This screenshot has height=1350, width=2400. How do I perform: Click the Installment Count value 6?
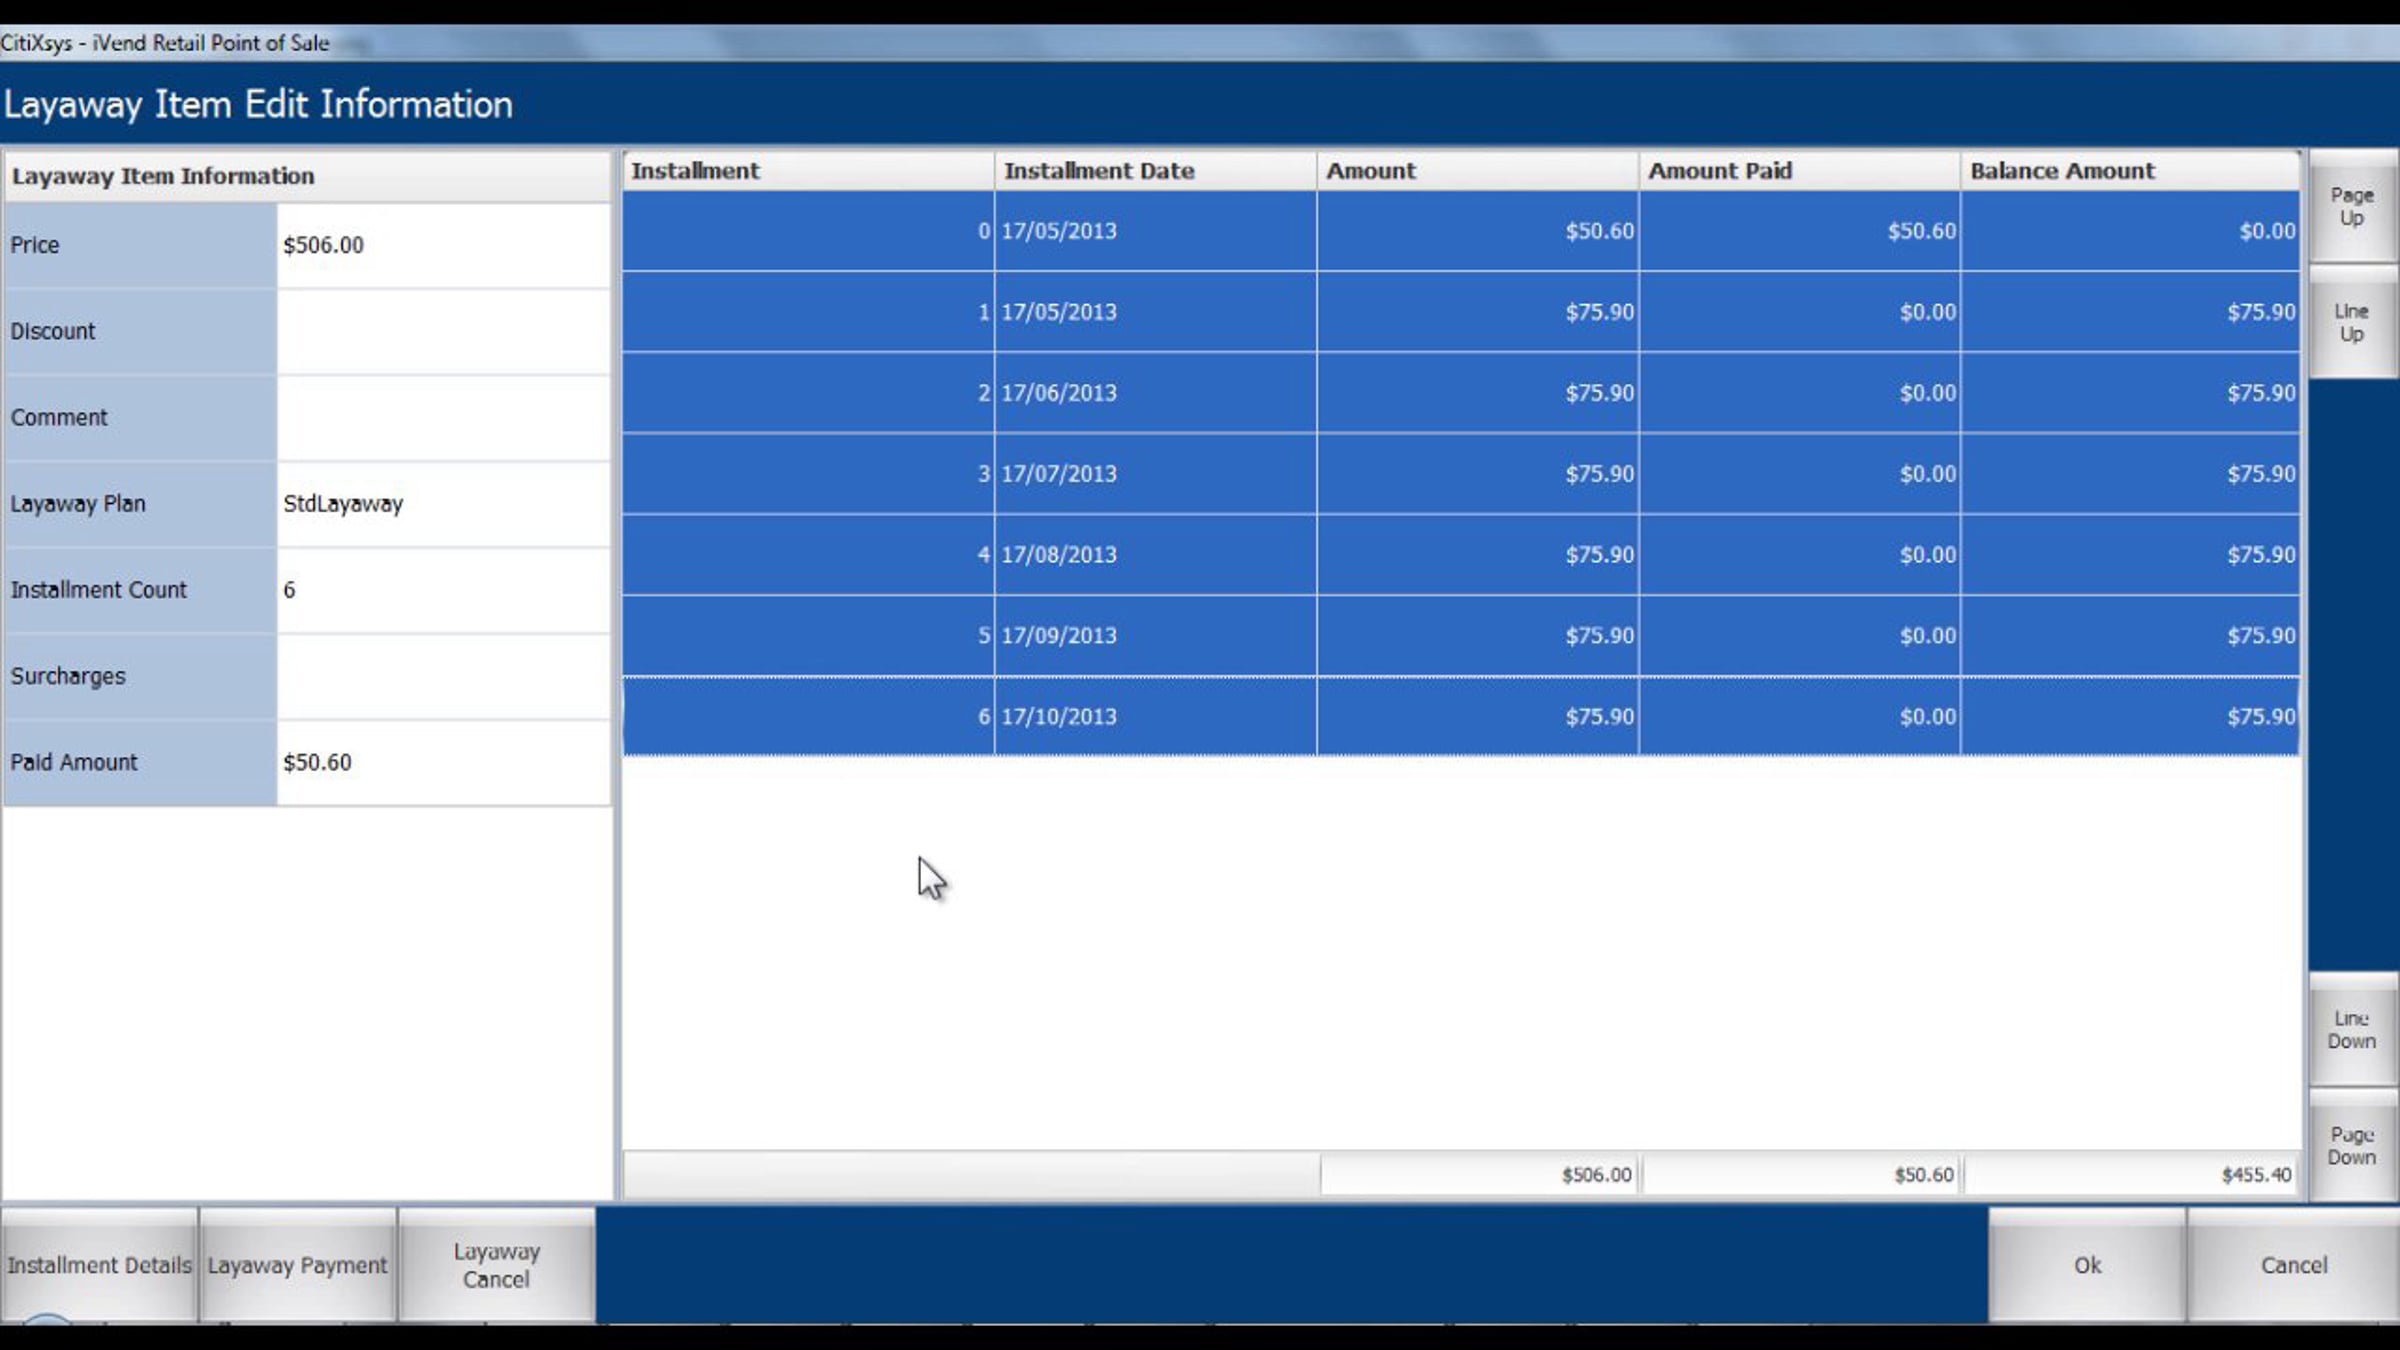443,590
